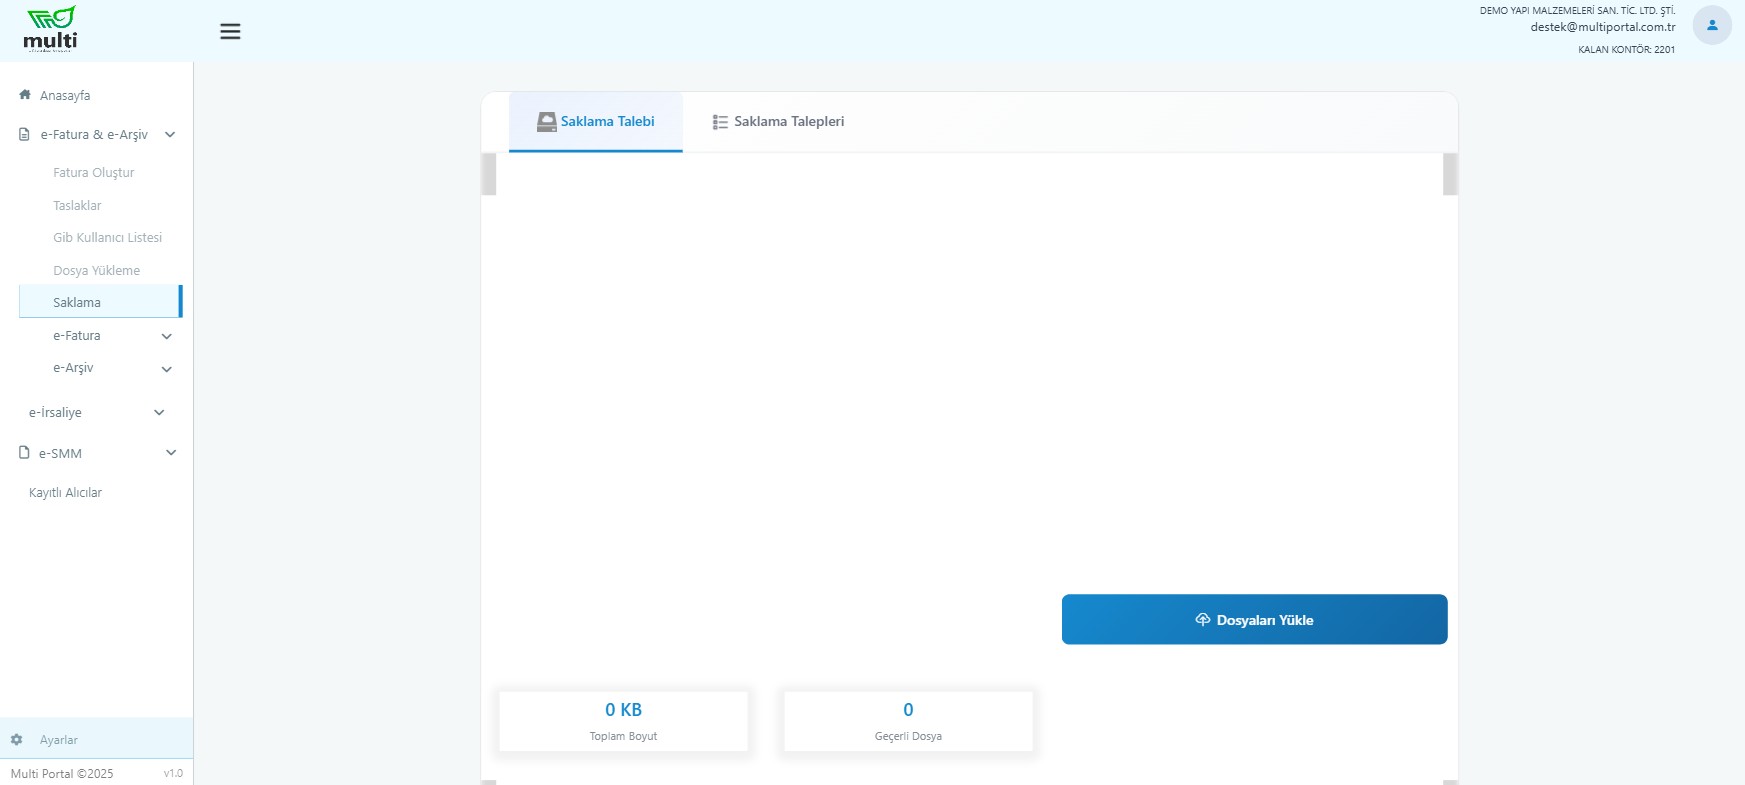Click the Multi logo
The image size is (1745, 785).
click(x=51, y=28)
